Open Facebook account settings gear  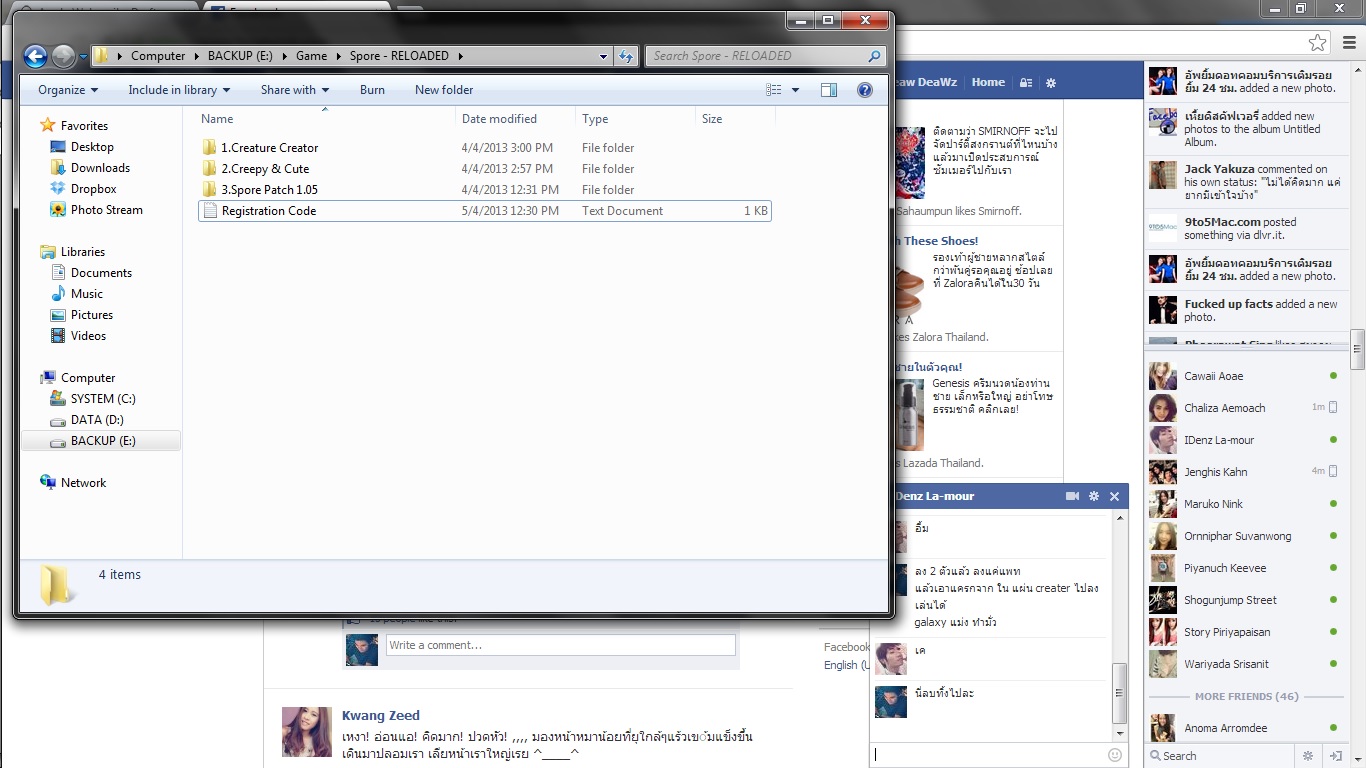coord(1051,83)
